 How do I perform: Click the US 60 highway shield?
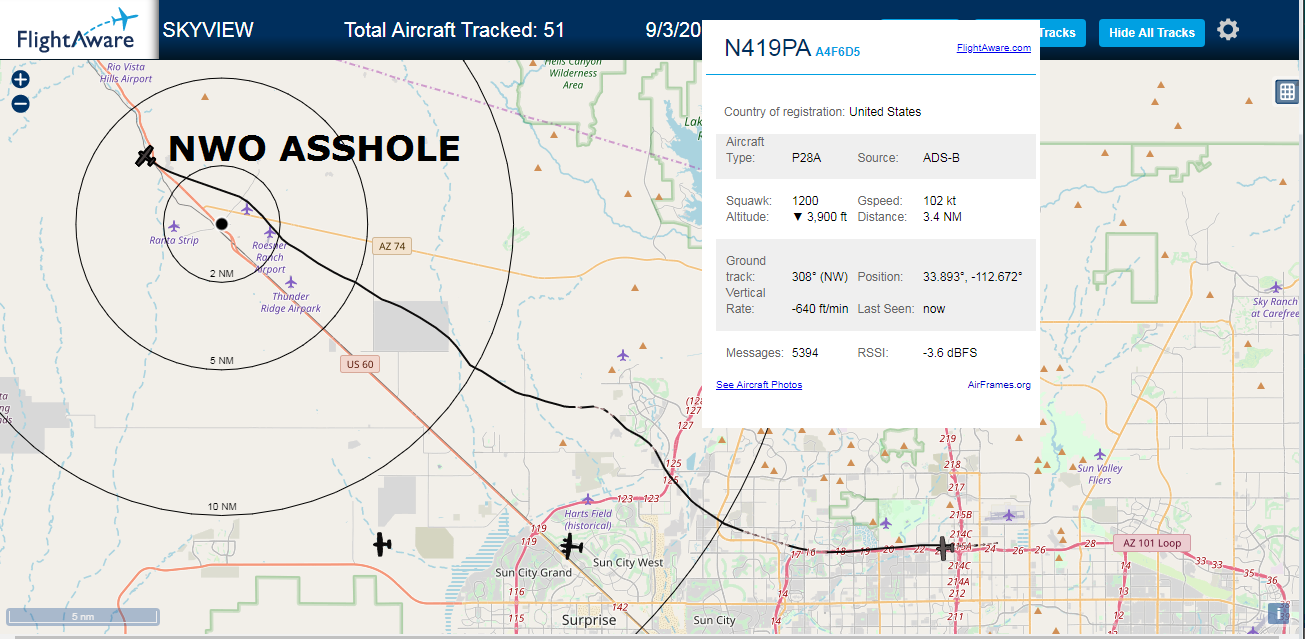359,364
